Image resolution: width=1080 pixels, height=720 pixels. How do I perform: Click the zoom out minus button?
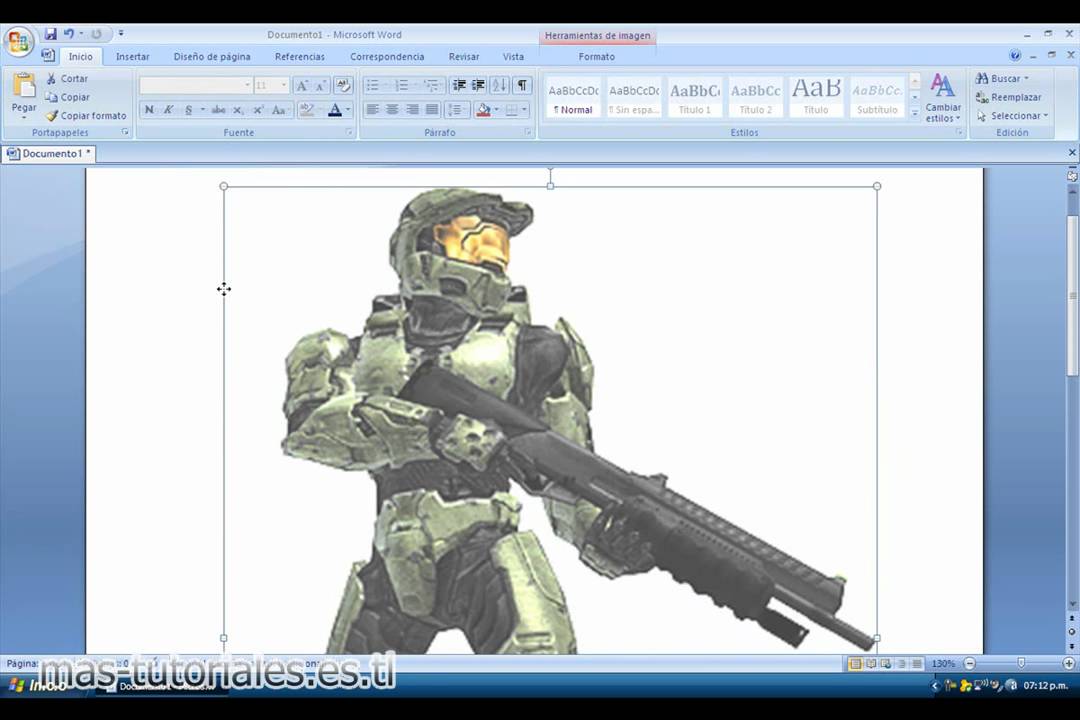click(970, 664)
